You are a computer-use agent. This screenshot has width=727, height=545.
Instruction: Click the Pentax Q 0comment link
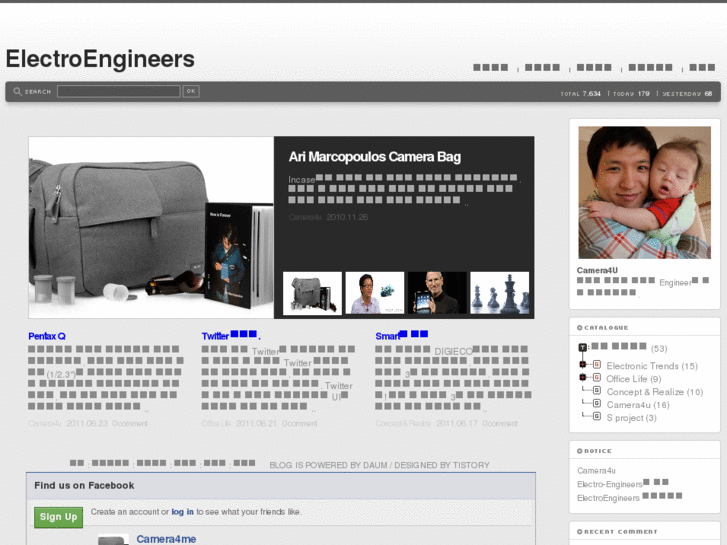(130, 423)
